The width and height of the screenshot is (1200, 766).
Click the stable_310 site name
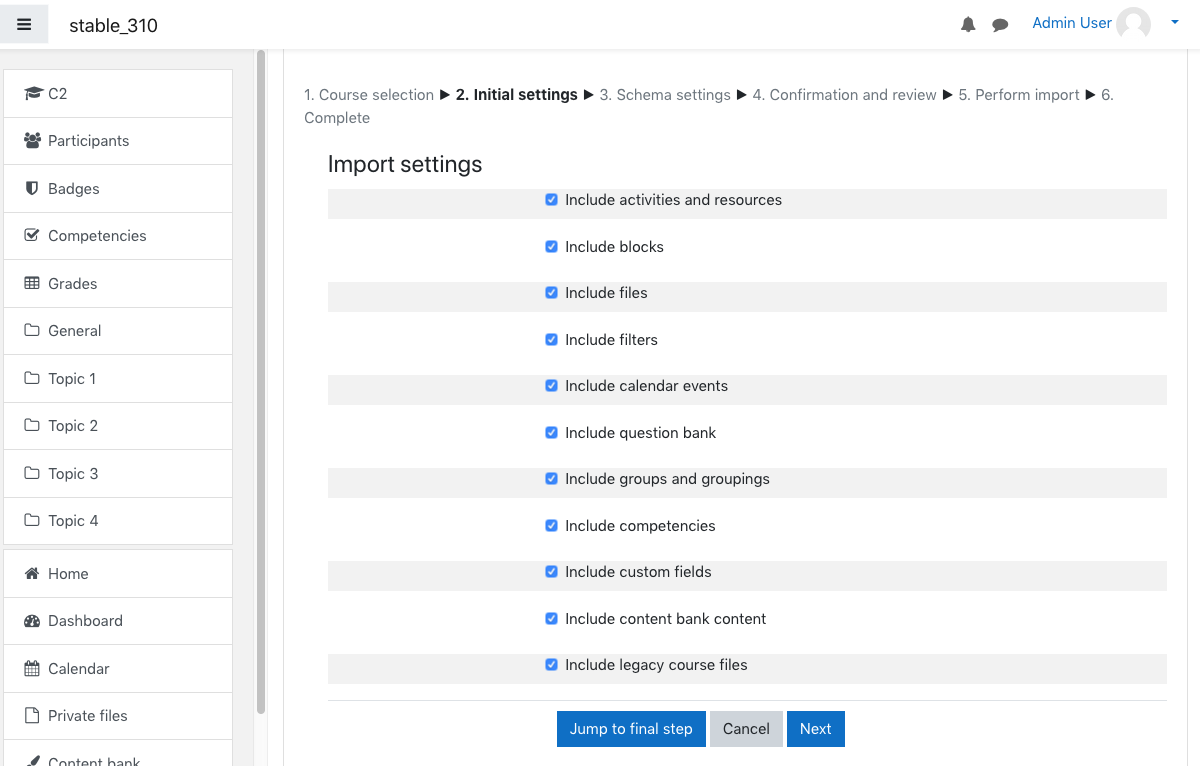tap(113, 26)
